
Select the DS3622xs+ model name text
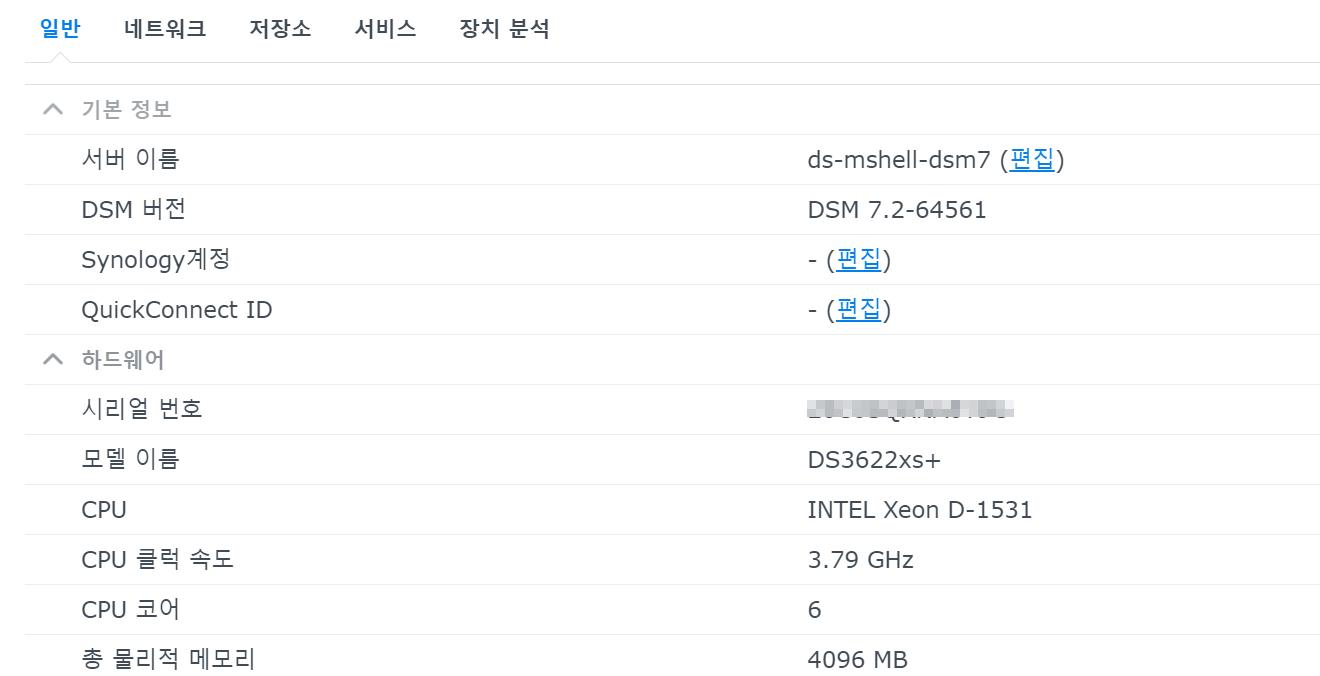874,459
